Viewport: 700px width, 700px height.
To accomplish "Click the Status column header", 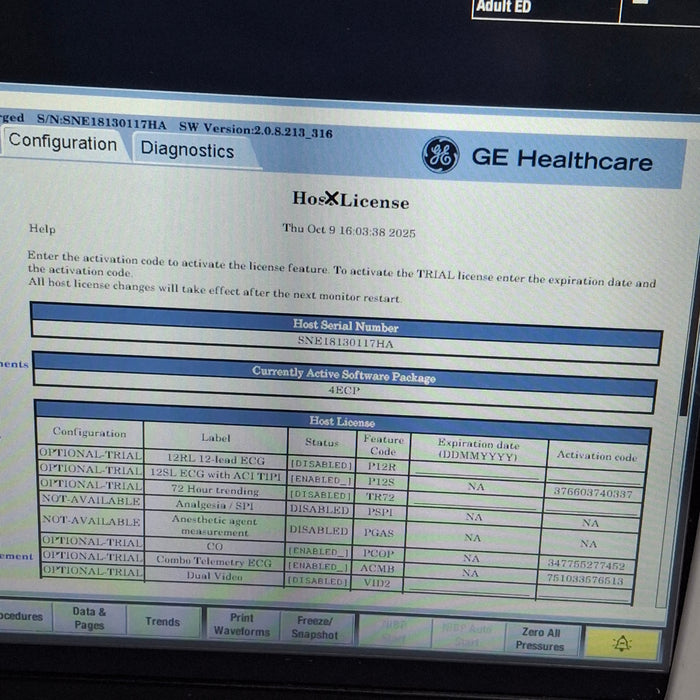I will pos(322,442).
